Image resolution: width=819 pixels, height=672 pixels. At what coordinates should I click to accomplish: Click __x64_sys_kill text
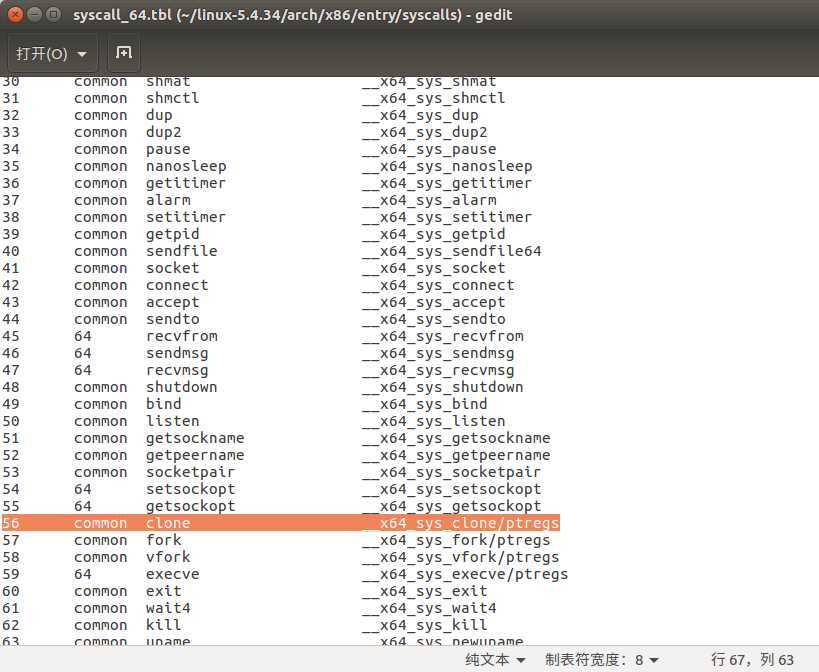(x=425, y=625)
